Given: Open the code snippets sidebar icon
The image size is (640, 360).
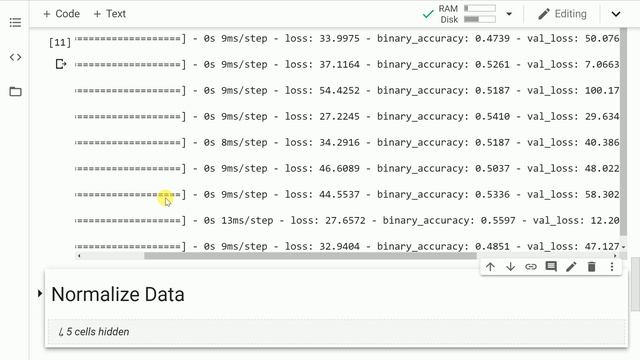Looking at the screenshot, I should [x=15, y=57].
